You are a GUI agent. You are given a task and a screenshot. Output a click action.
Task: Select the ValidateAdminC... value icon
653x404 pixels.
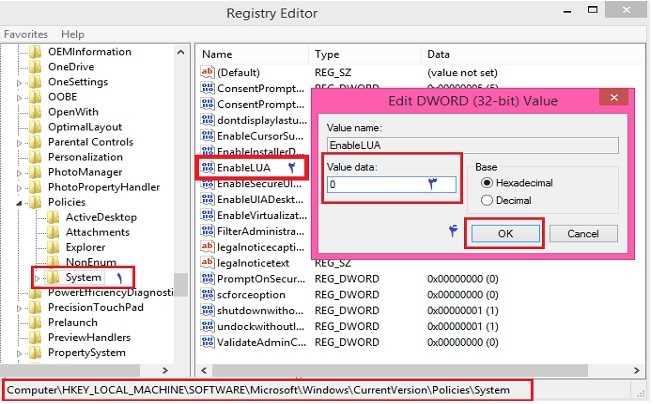click(x=208, y=343)
